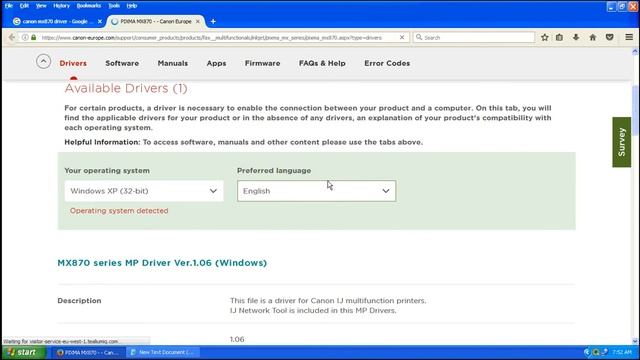Open the Edit menu
640x360 pixels.
[x=24, y=6]
